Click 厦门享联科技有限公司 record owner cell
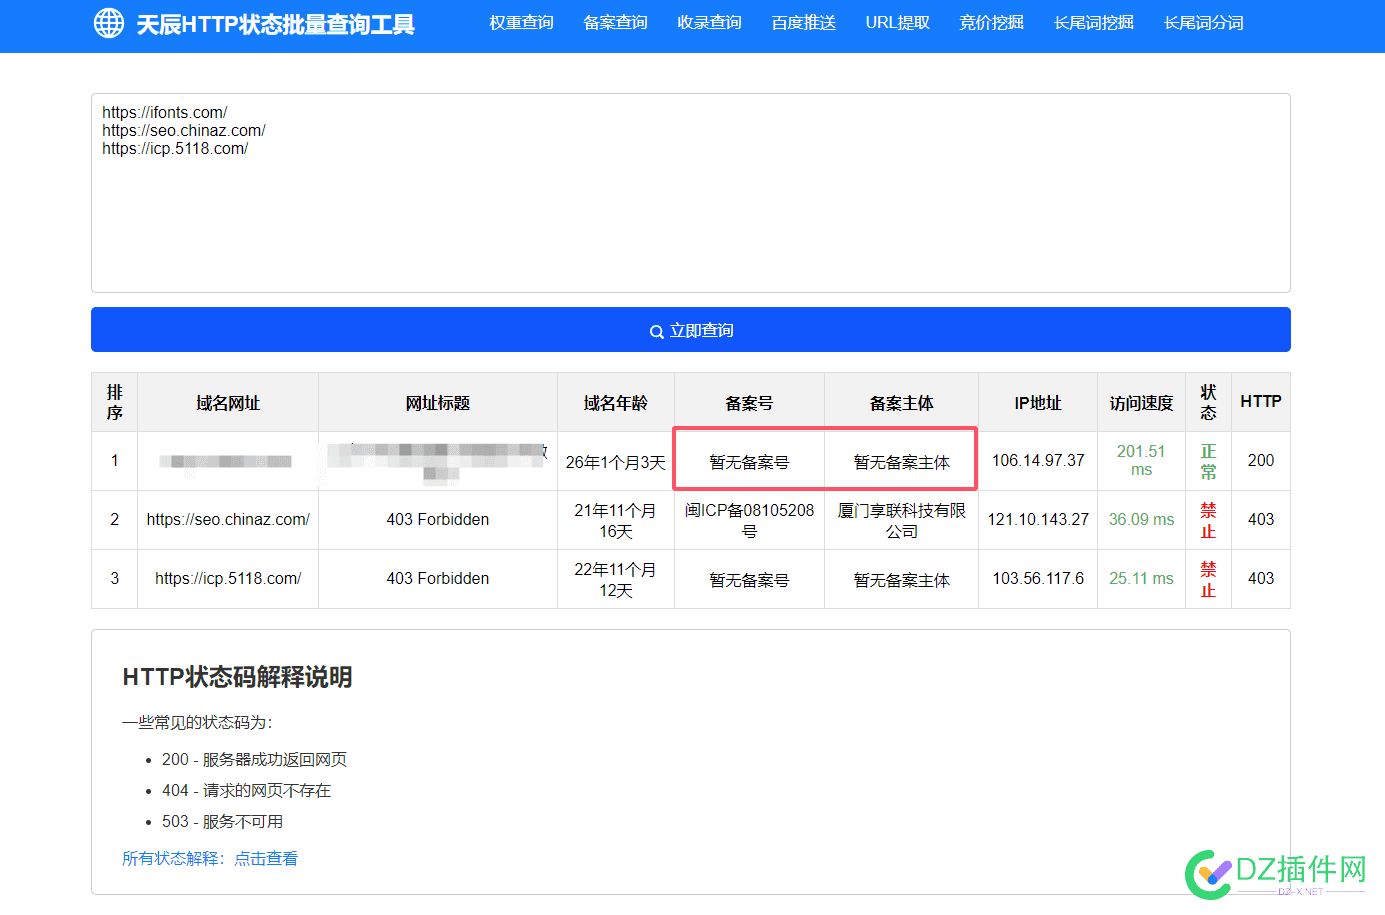This screenshot has width=1385, height=915. 901,520
